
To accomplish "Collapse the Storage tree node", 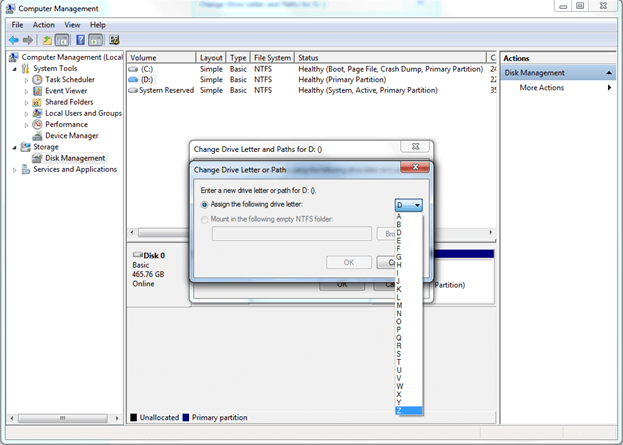I will click(x=15, y=147).
